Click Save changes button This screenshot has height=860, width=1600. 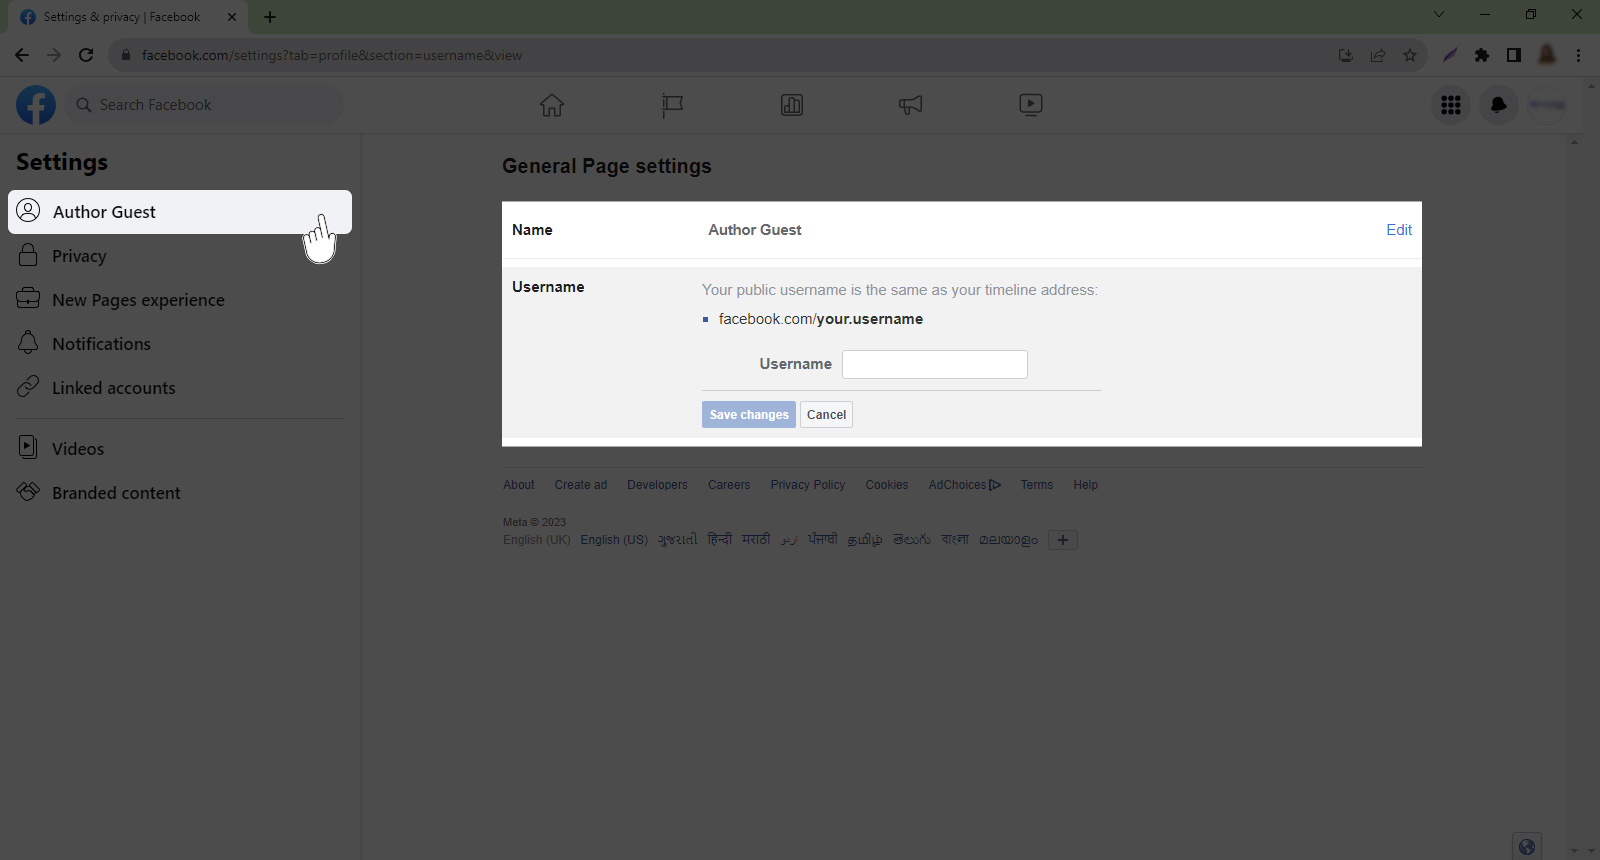coord(749,415)
